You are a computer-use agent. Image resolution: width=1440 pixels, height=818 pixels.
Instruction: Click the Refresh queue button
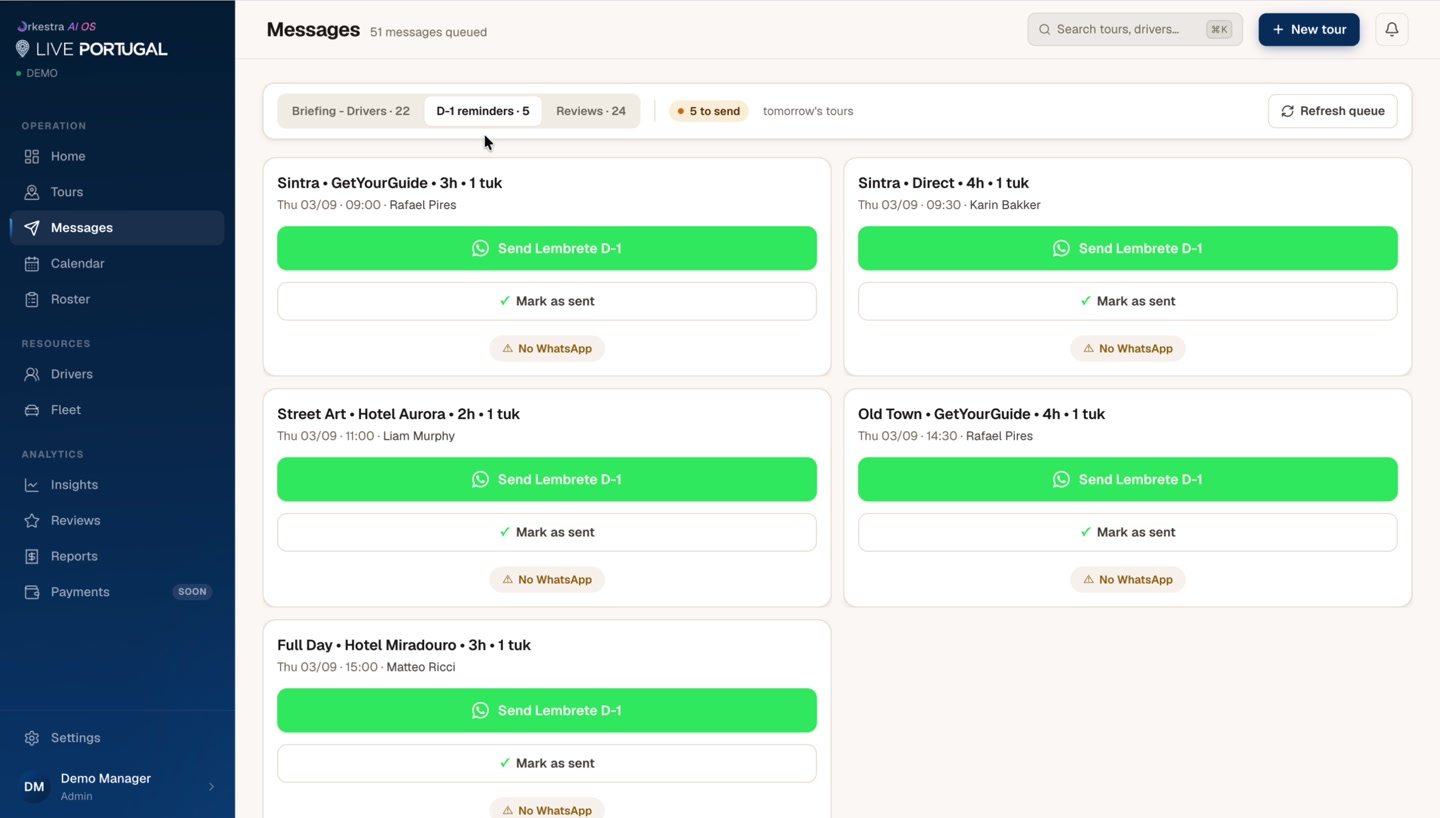pos(1333,111)
